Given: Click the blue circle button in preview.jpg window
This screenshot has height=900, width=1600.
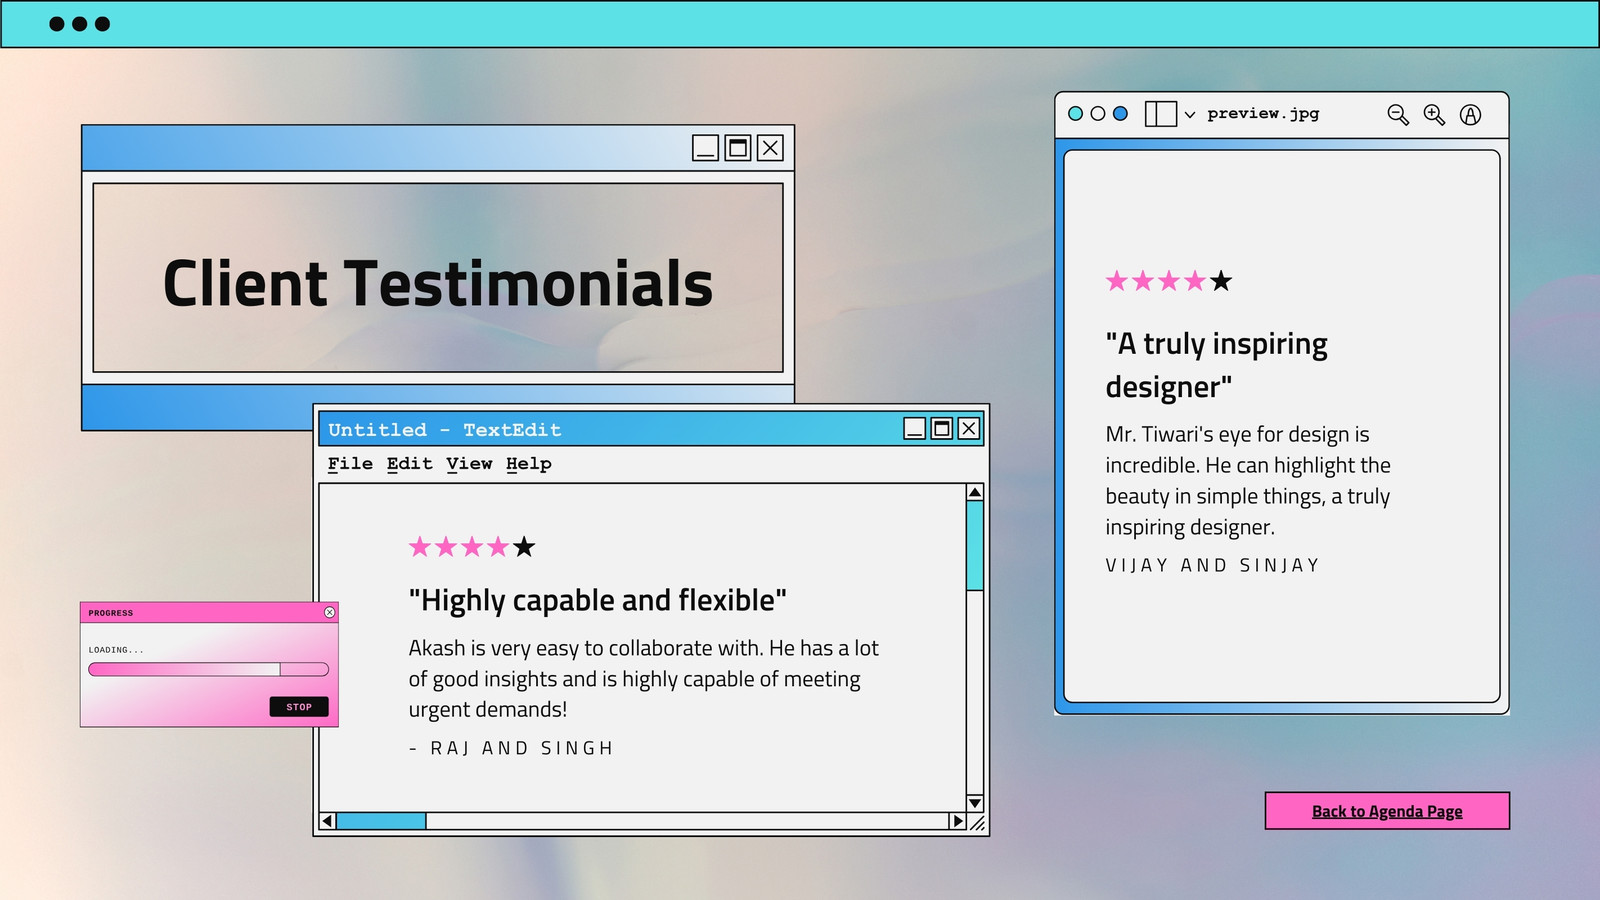Looking at the screenshot, I should [1121, 114].
